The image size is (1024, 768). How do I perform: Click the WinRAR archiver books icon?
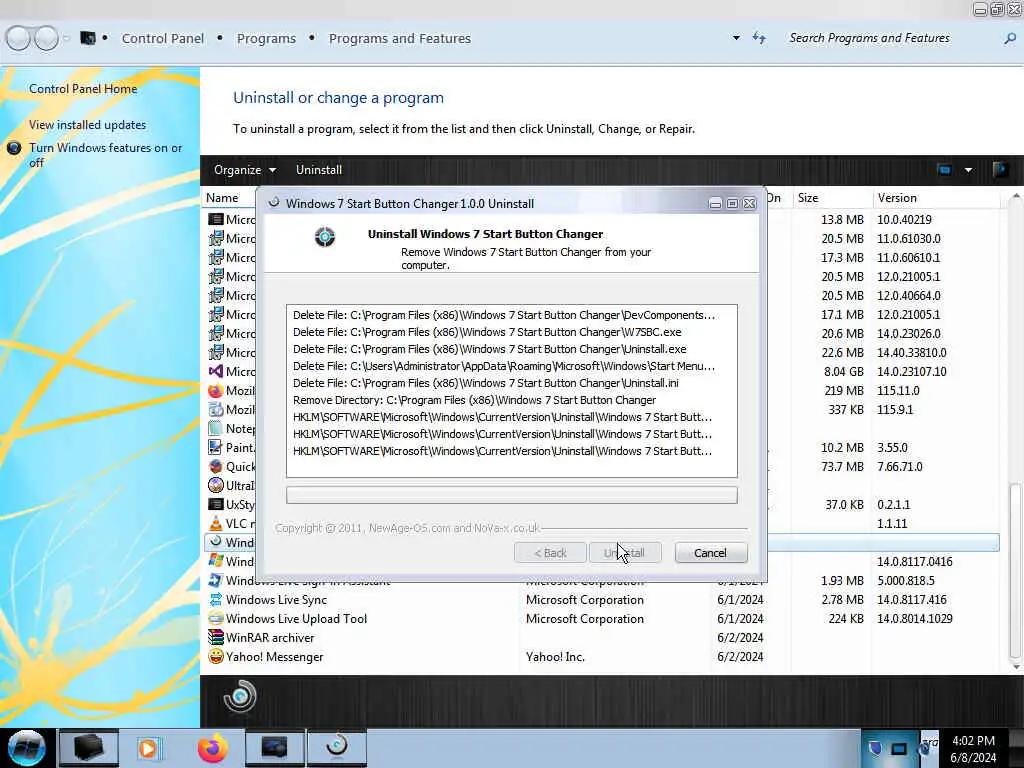click(216, 637)
